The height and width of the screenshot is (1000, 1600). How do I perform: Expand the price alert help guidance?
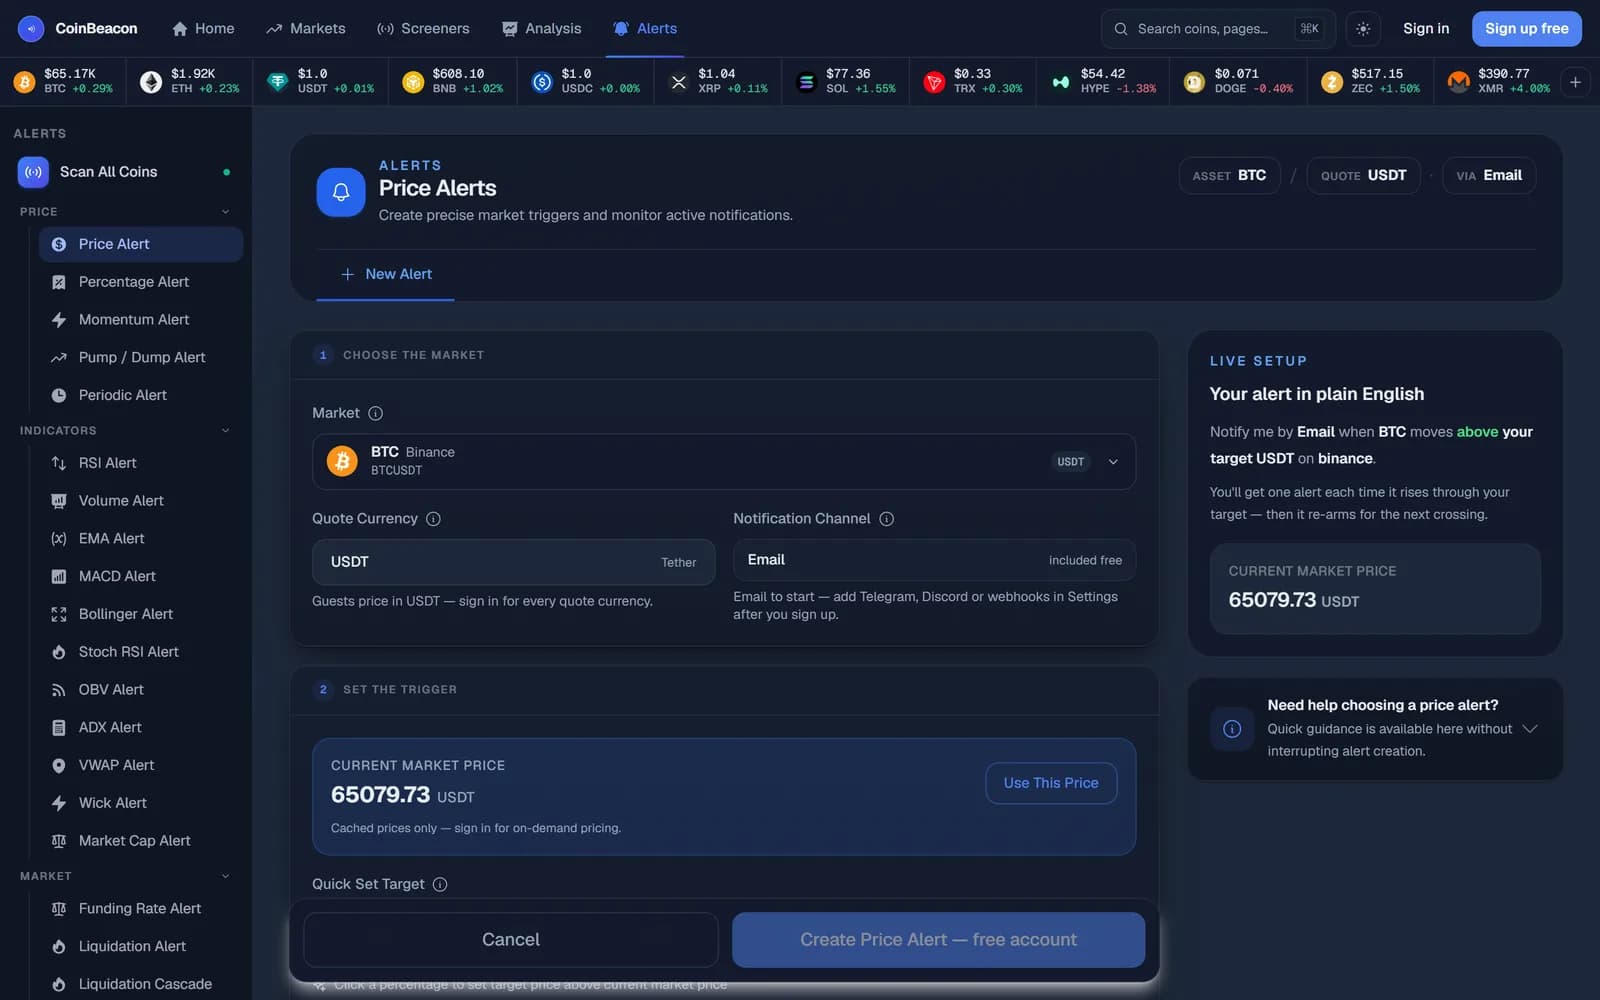tap(1529, 728)
